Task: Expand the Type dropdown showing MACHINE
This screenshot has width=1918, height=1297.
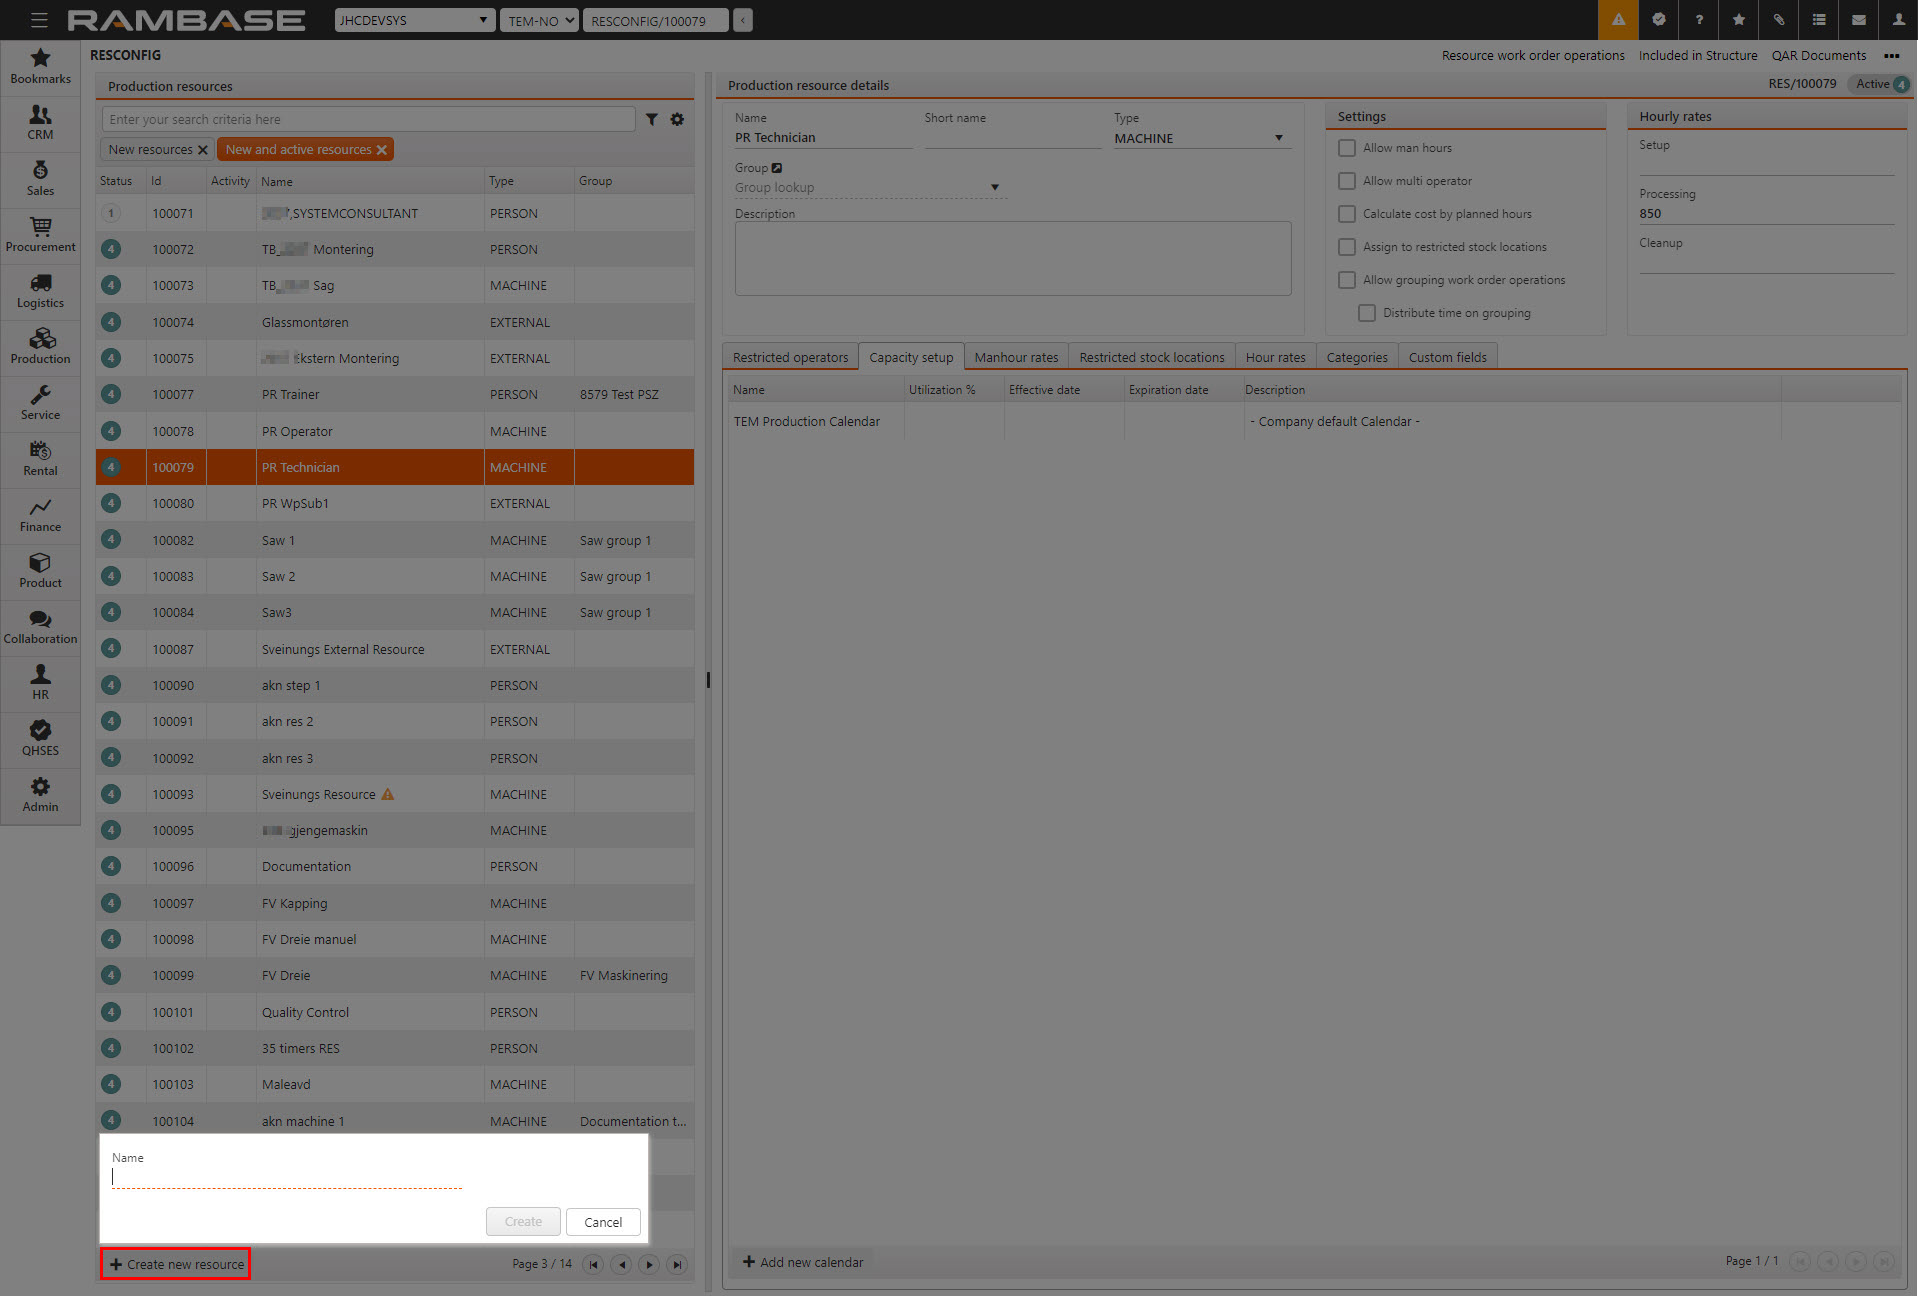Action: click(x=1201, y=138)
